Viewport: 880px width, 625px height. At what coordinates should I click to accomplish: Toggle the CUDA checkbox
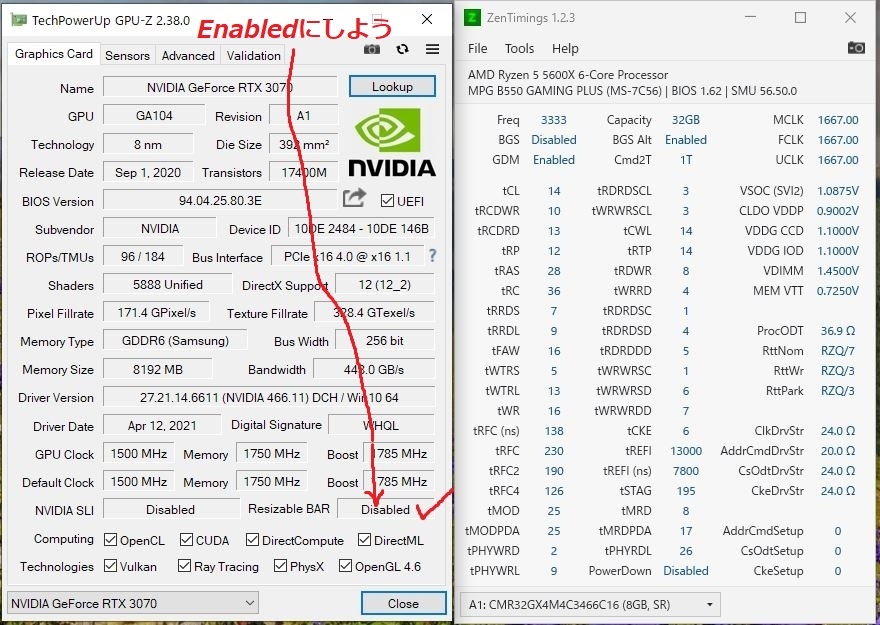point(186,540)
